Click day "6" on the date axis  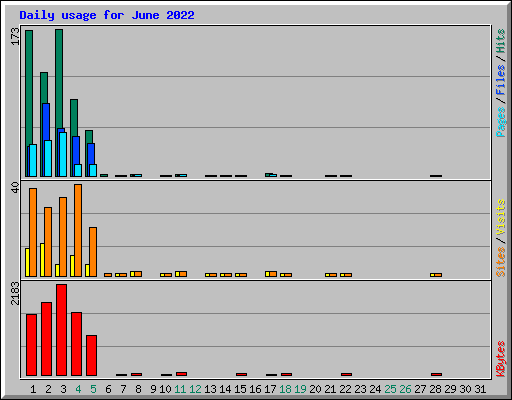point(108,389)
